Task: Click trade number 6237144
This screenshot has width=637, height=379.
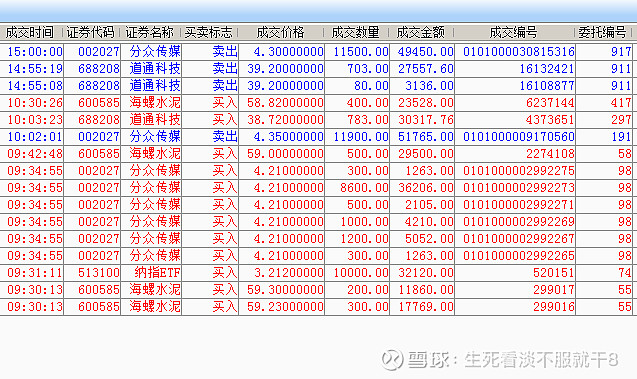Action: coord(550,103)
